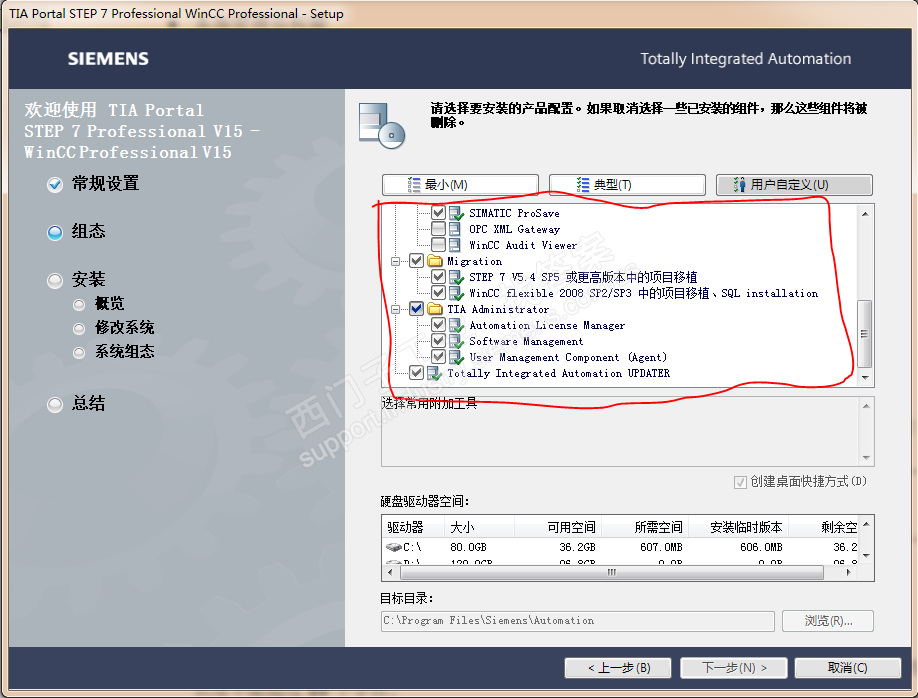This screenshot has width=918, height=698.
Task: Click the 安装临时版本 column header
Action: pos(739,527)
